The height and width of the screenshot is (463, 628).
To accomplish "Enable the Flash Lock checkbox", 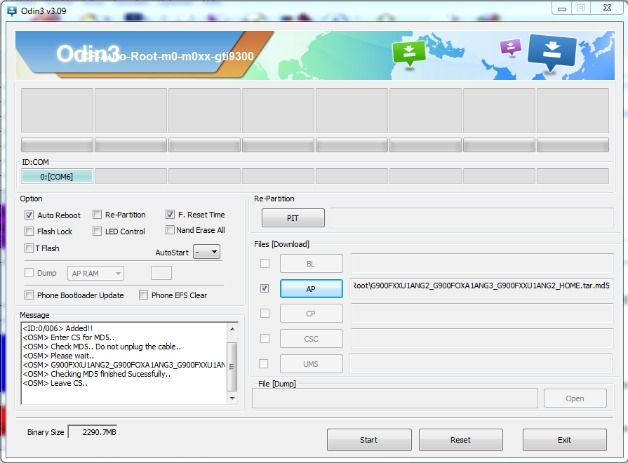I will click(29, 231).
